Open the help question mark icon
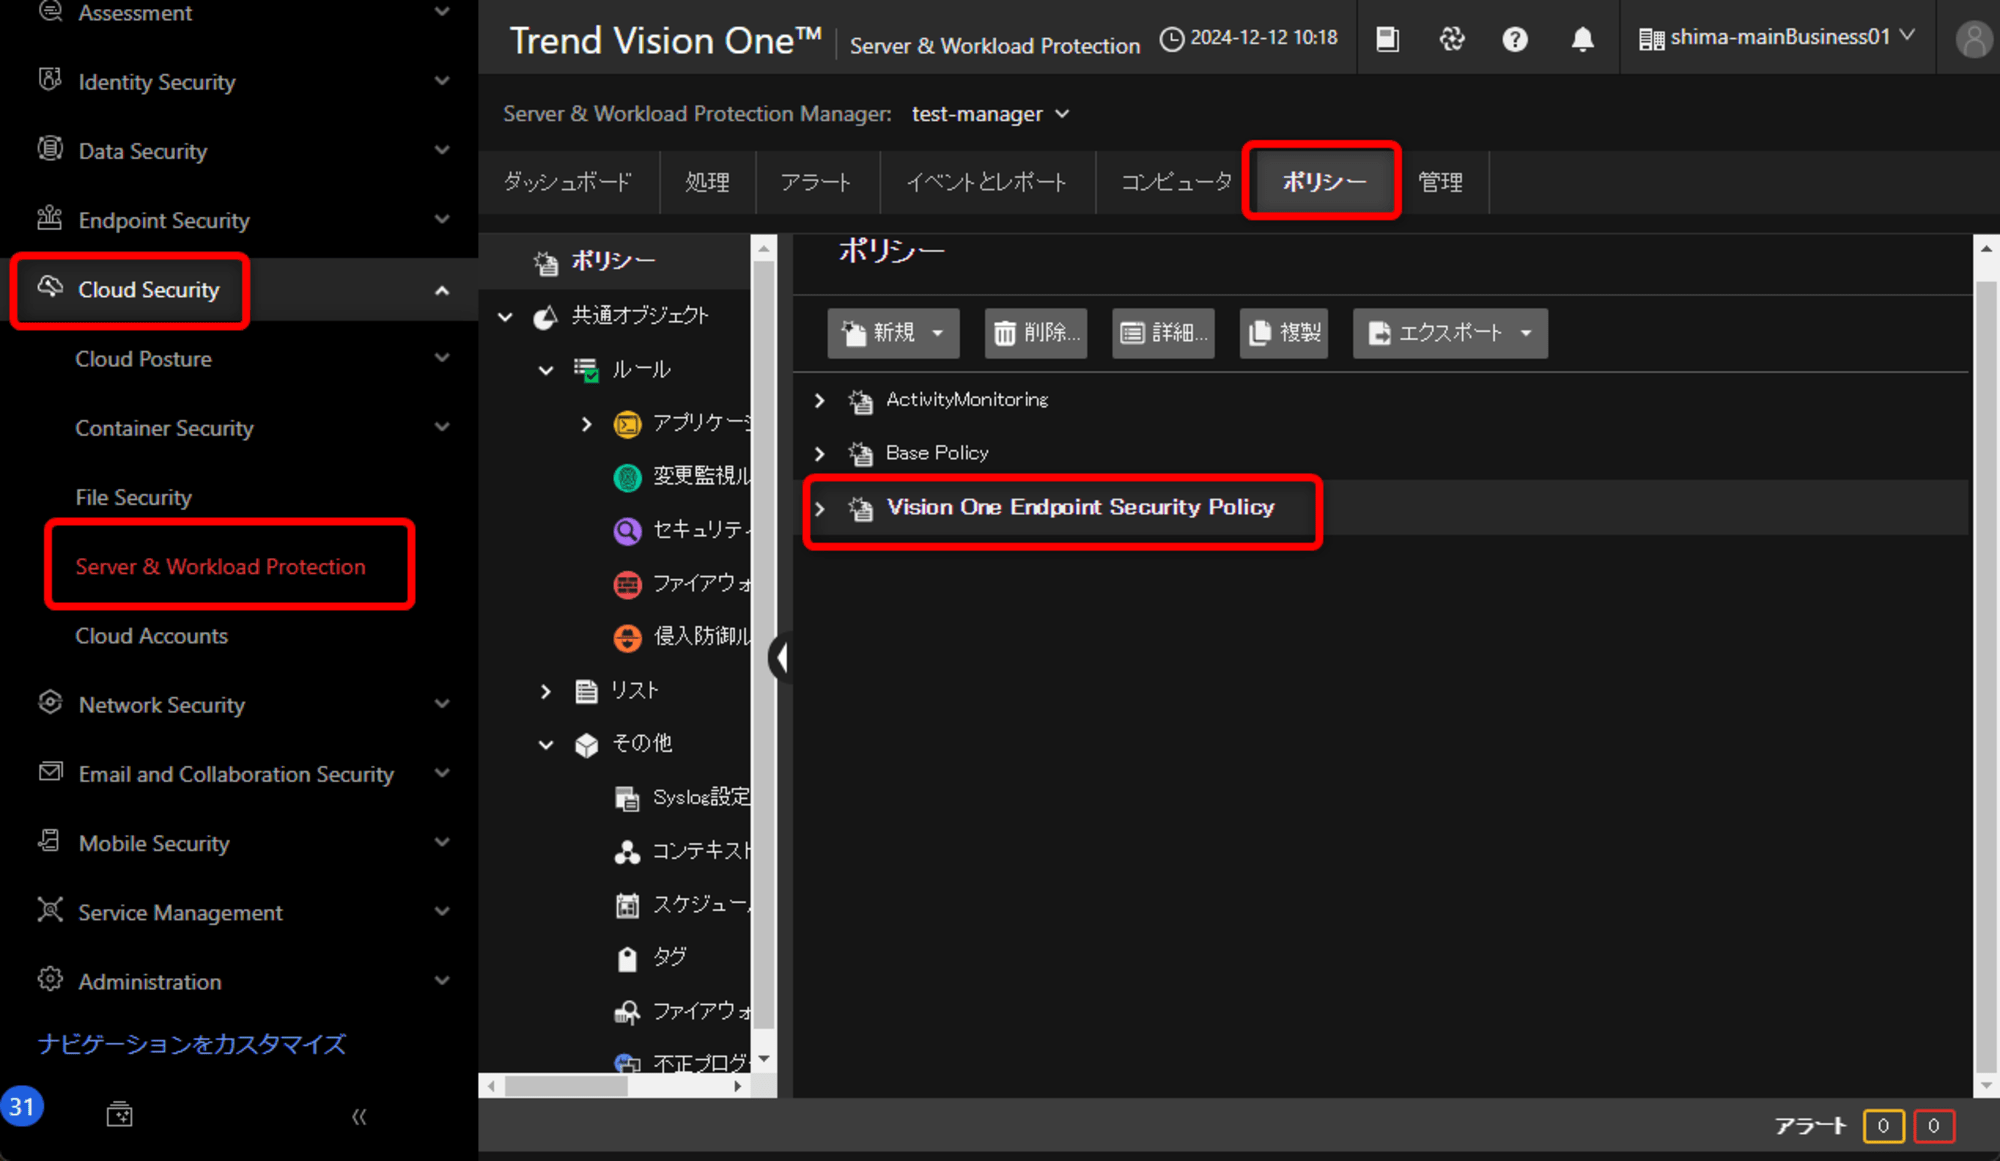Screen dimensions: 2000x1161 [x=1515, y=39]
